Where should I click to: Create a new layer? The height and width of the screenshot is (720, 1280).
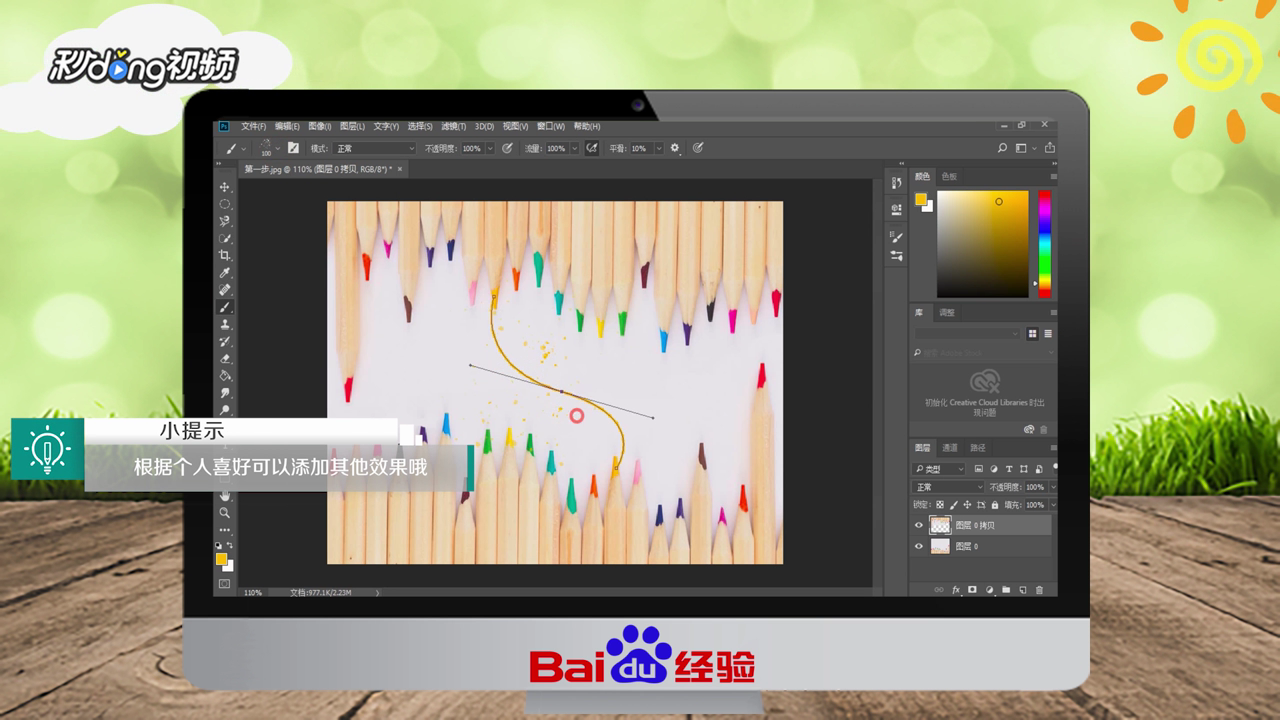click(1022, 590)
